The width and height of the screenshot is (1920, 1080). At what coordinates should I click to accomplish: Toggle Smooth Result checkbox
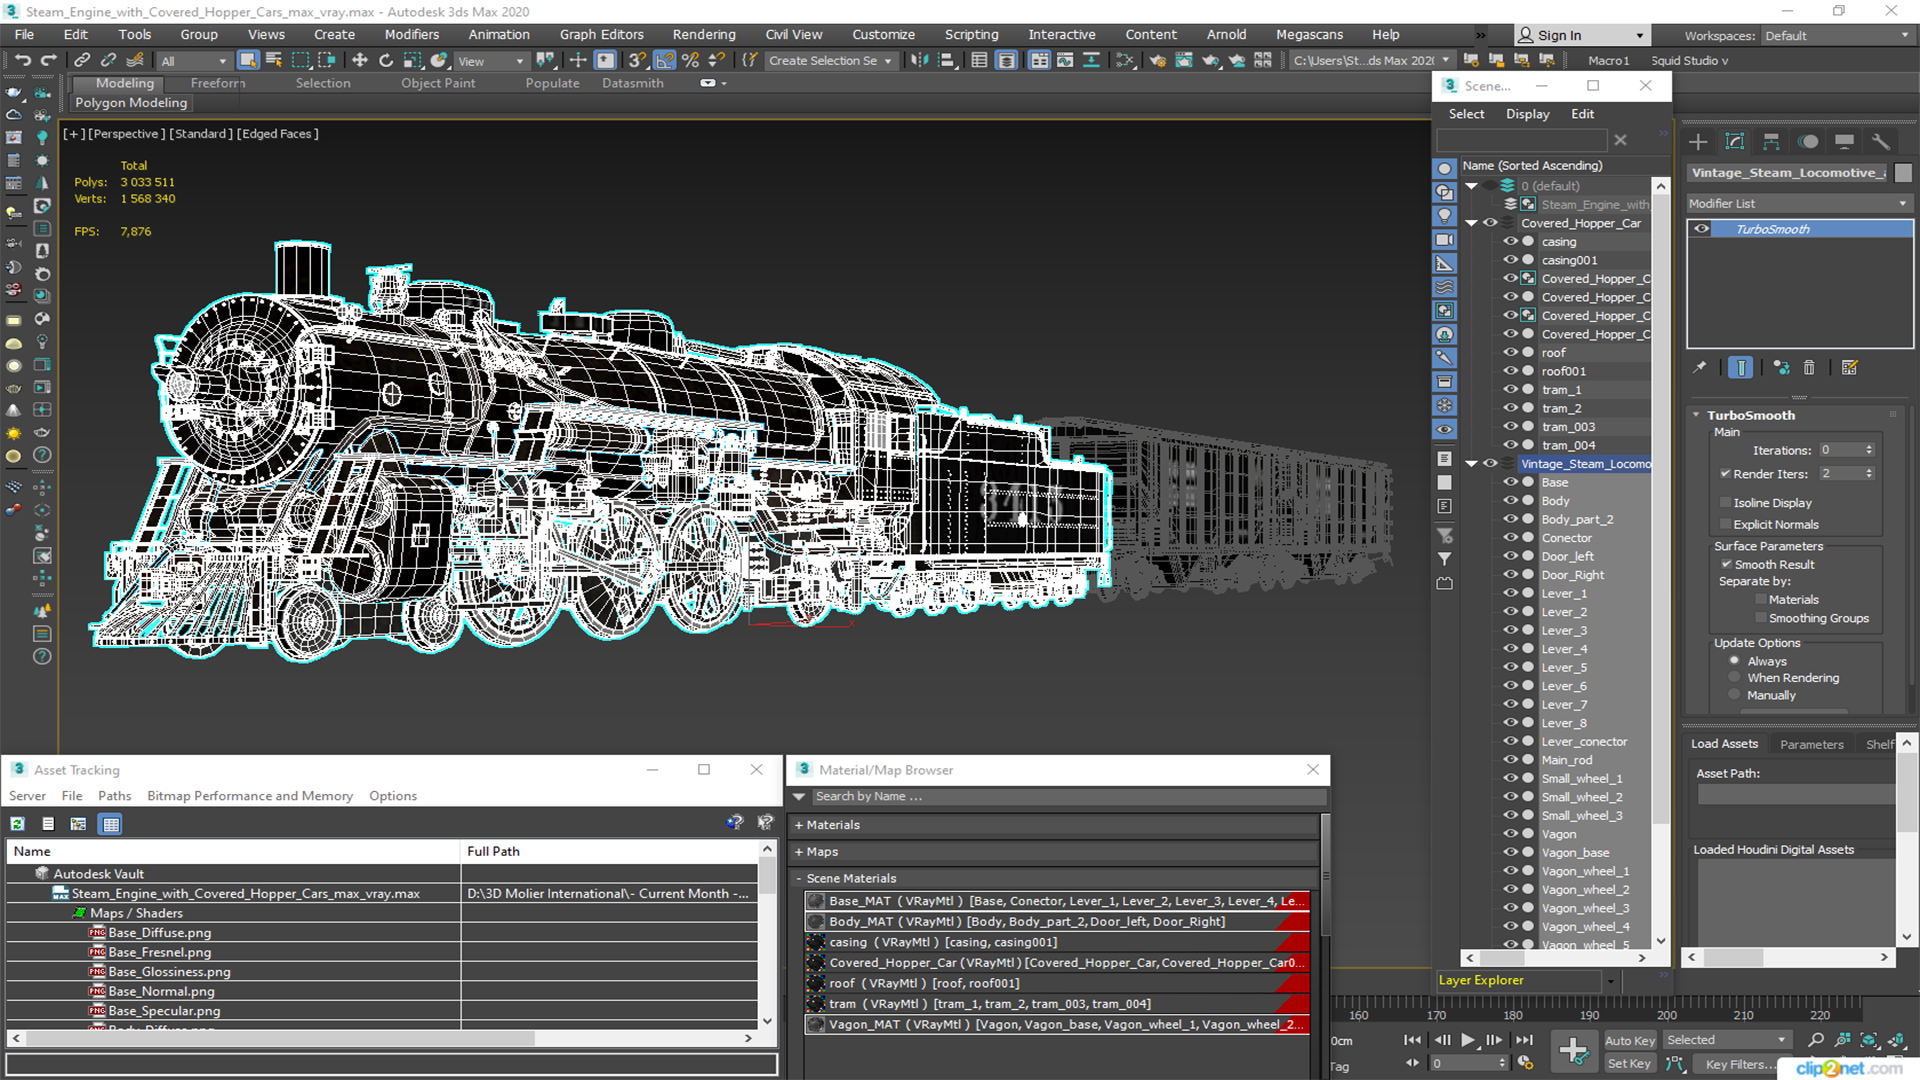1726,564
